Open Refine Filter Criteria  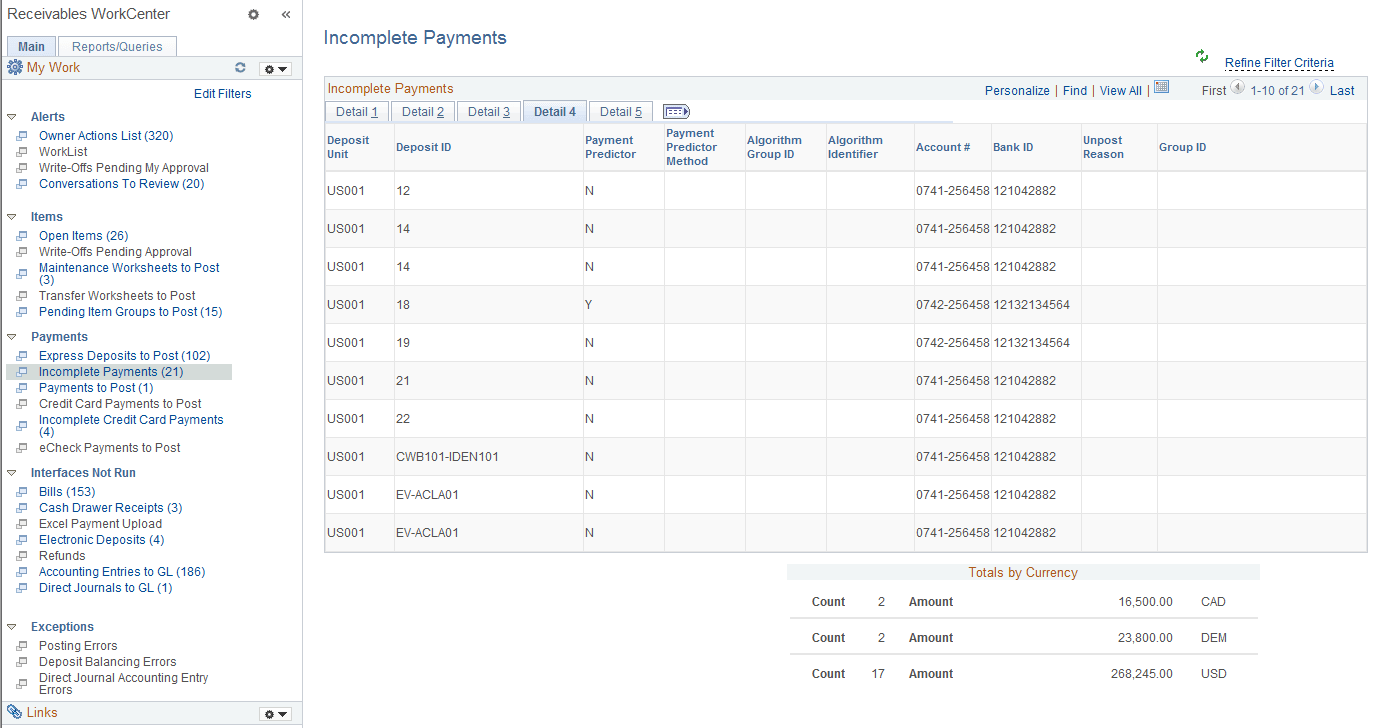1279,63
